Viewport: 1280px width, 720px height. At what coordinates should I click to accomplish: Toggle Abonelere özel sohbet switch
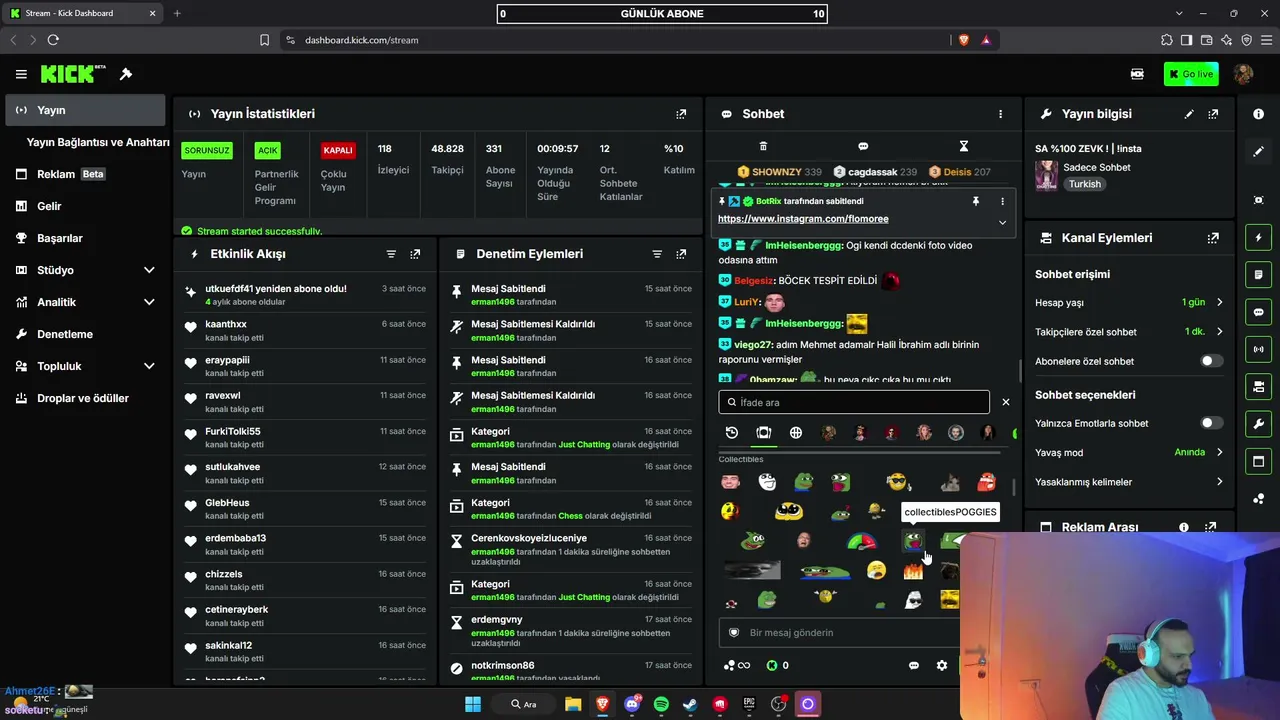pyautogui.click(x=1211, y=361)
